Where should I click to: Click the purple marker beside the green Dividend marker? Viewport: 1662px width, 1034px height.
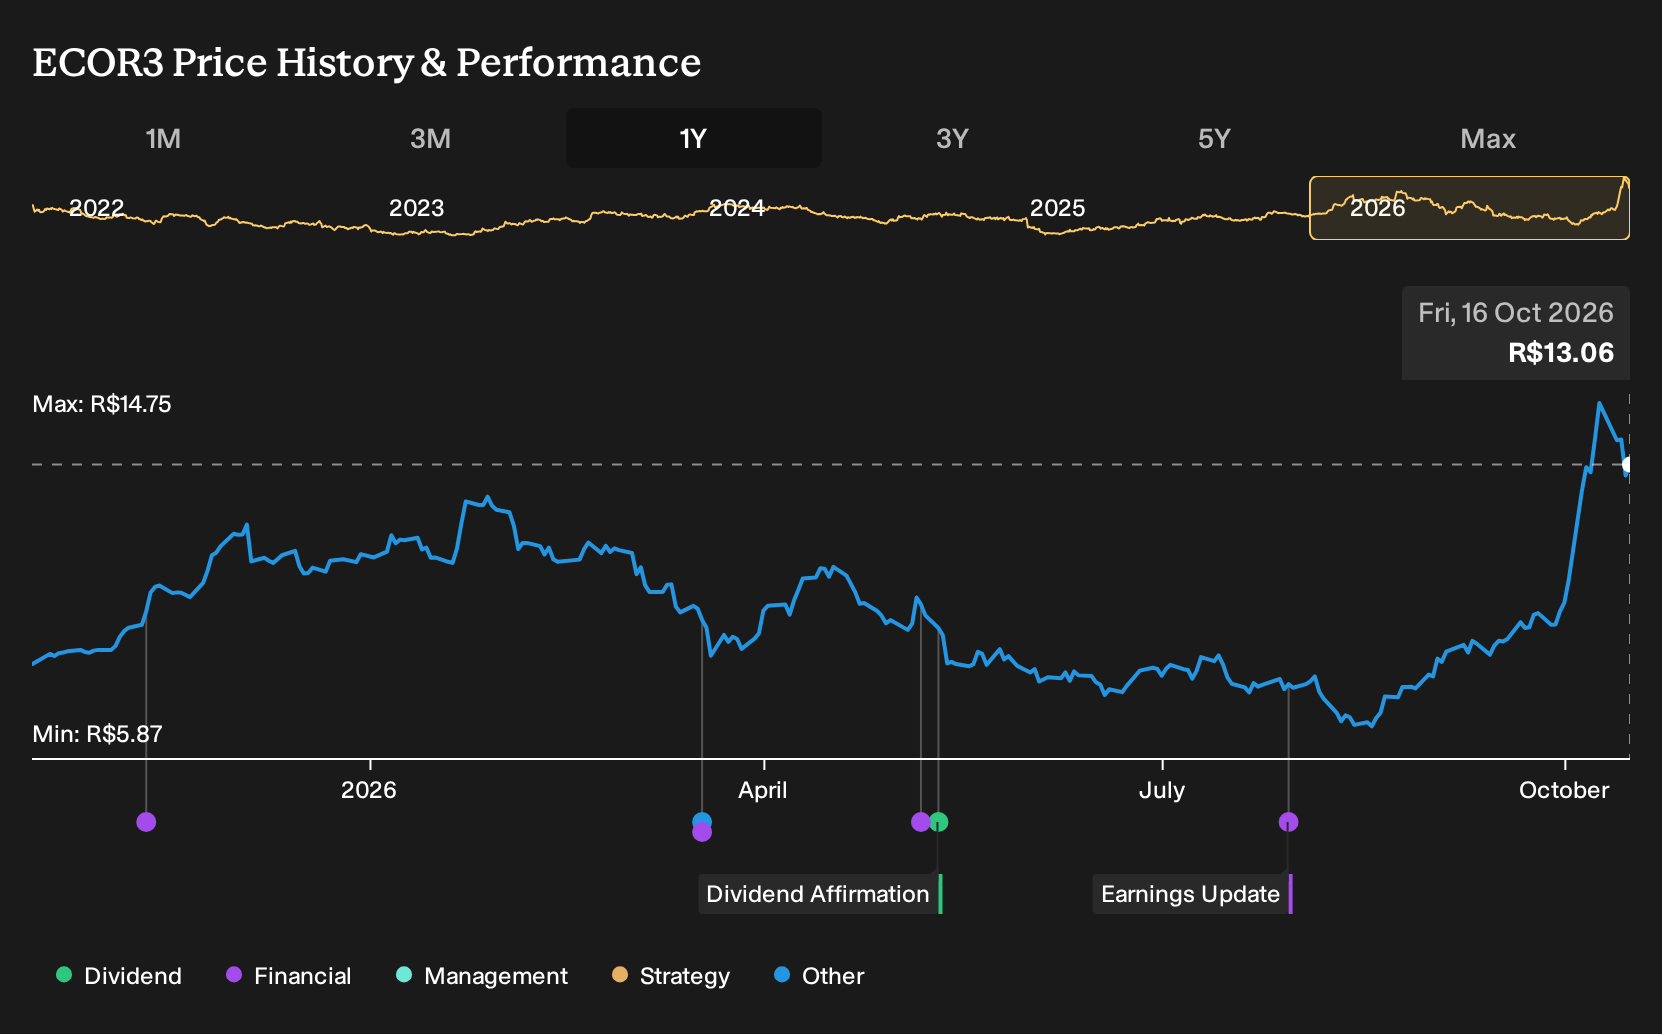[921, 822]
